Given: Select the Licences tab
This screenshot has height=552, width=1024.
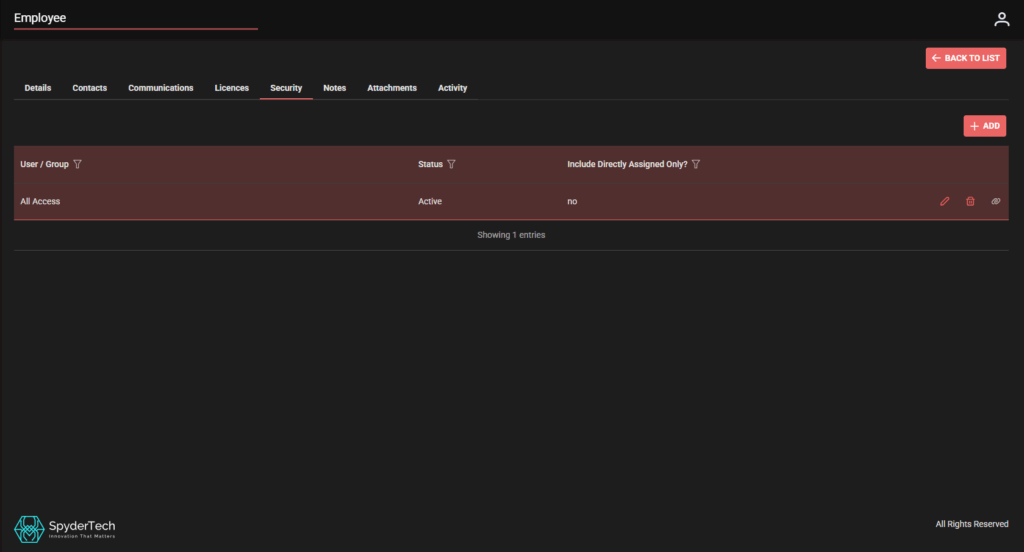Looking at the screenshot, I should coord(232,88).
